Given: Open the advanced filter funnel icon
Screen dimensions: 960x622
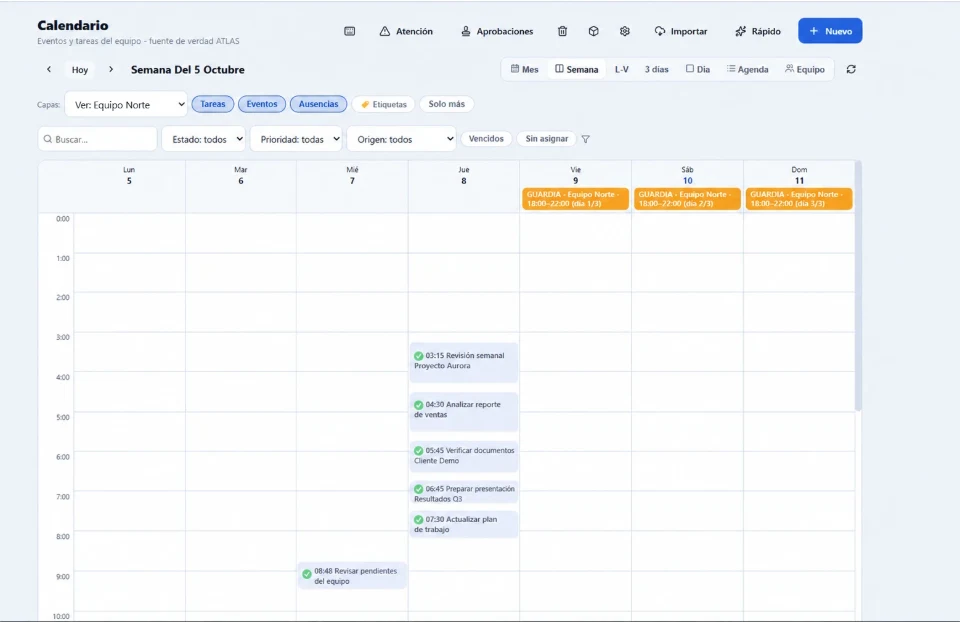Looking at the screenshot, I should (585, 139).
